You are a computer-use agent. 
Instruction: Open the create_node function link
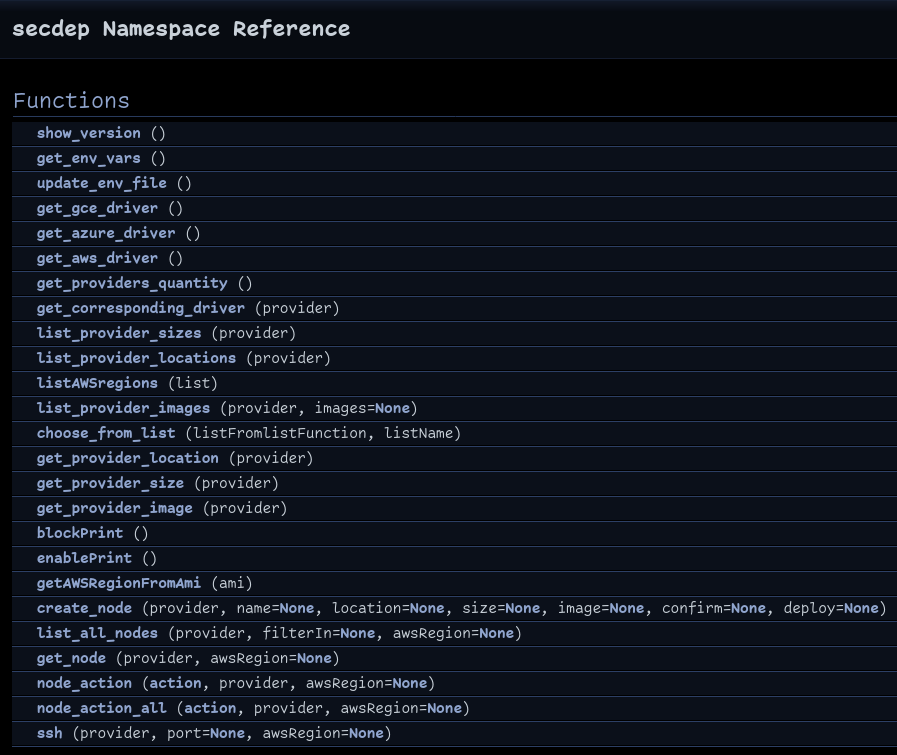(84, 608)
